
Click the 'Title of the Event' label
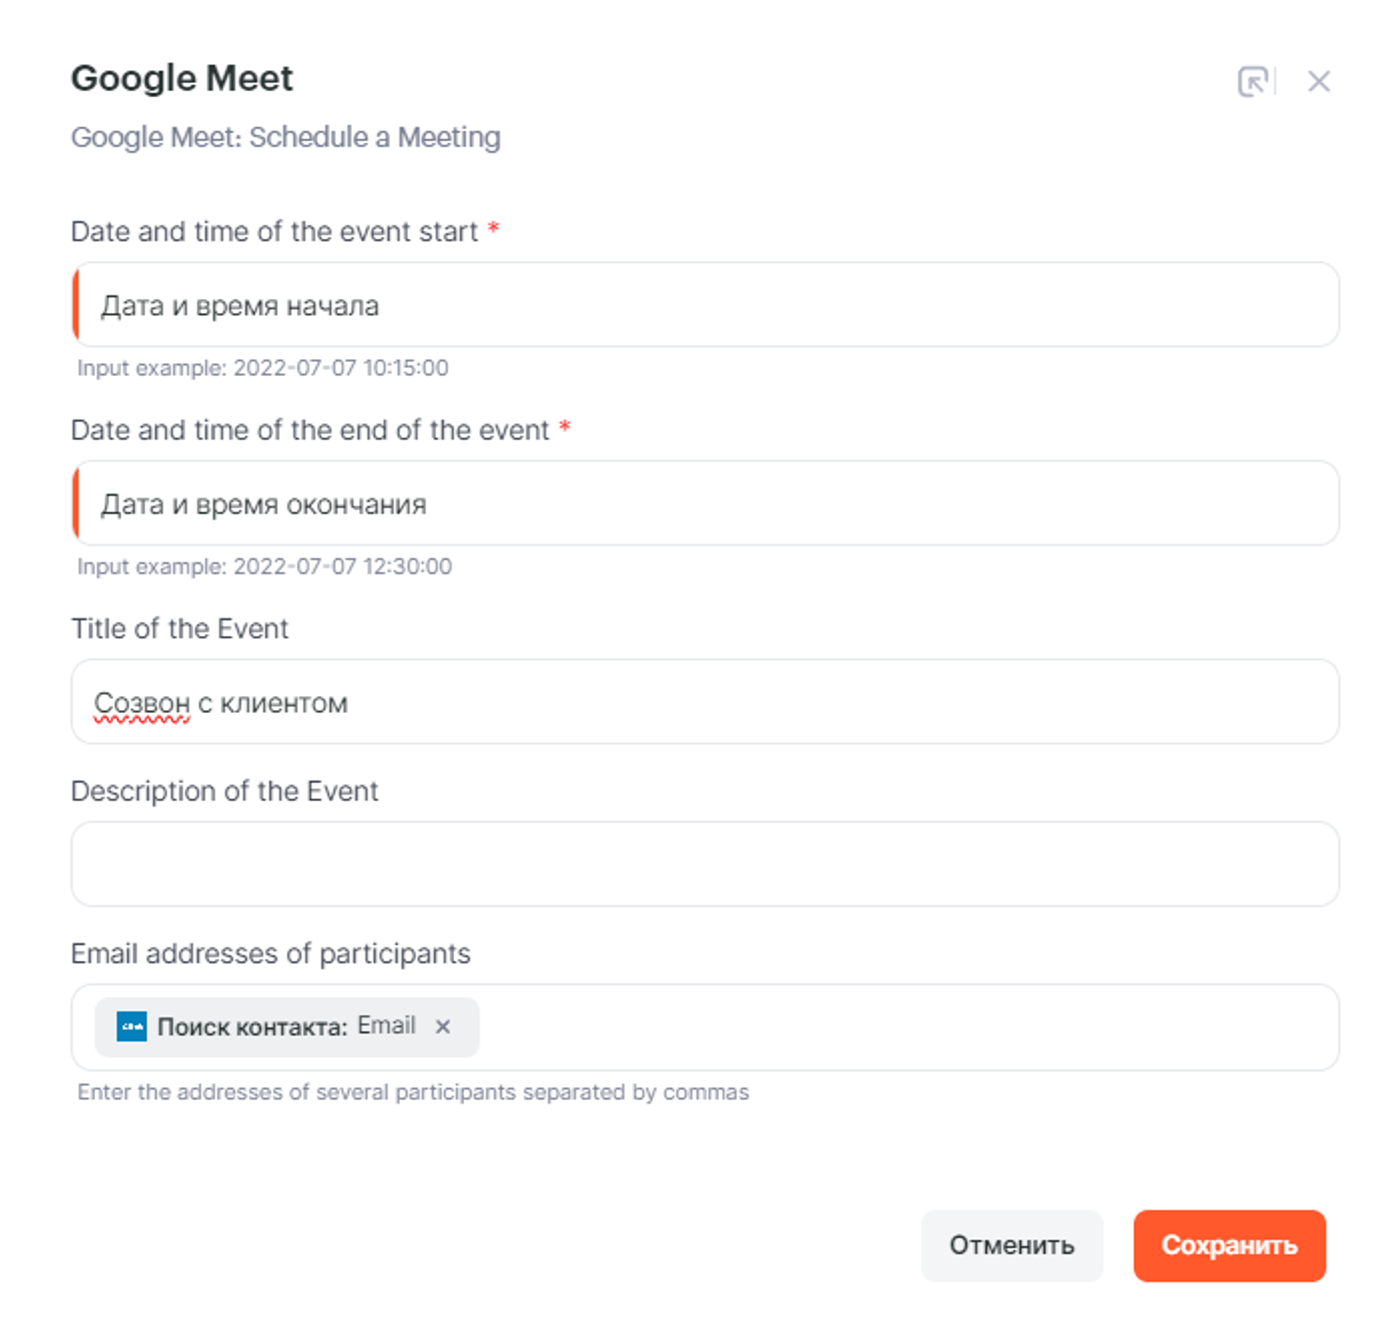(x=180, y=628)
